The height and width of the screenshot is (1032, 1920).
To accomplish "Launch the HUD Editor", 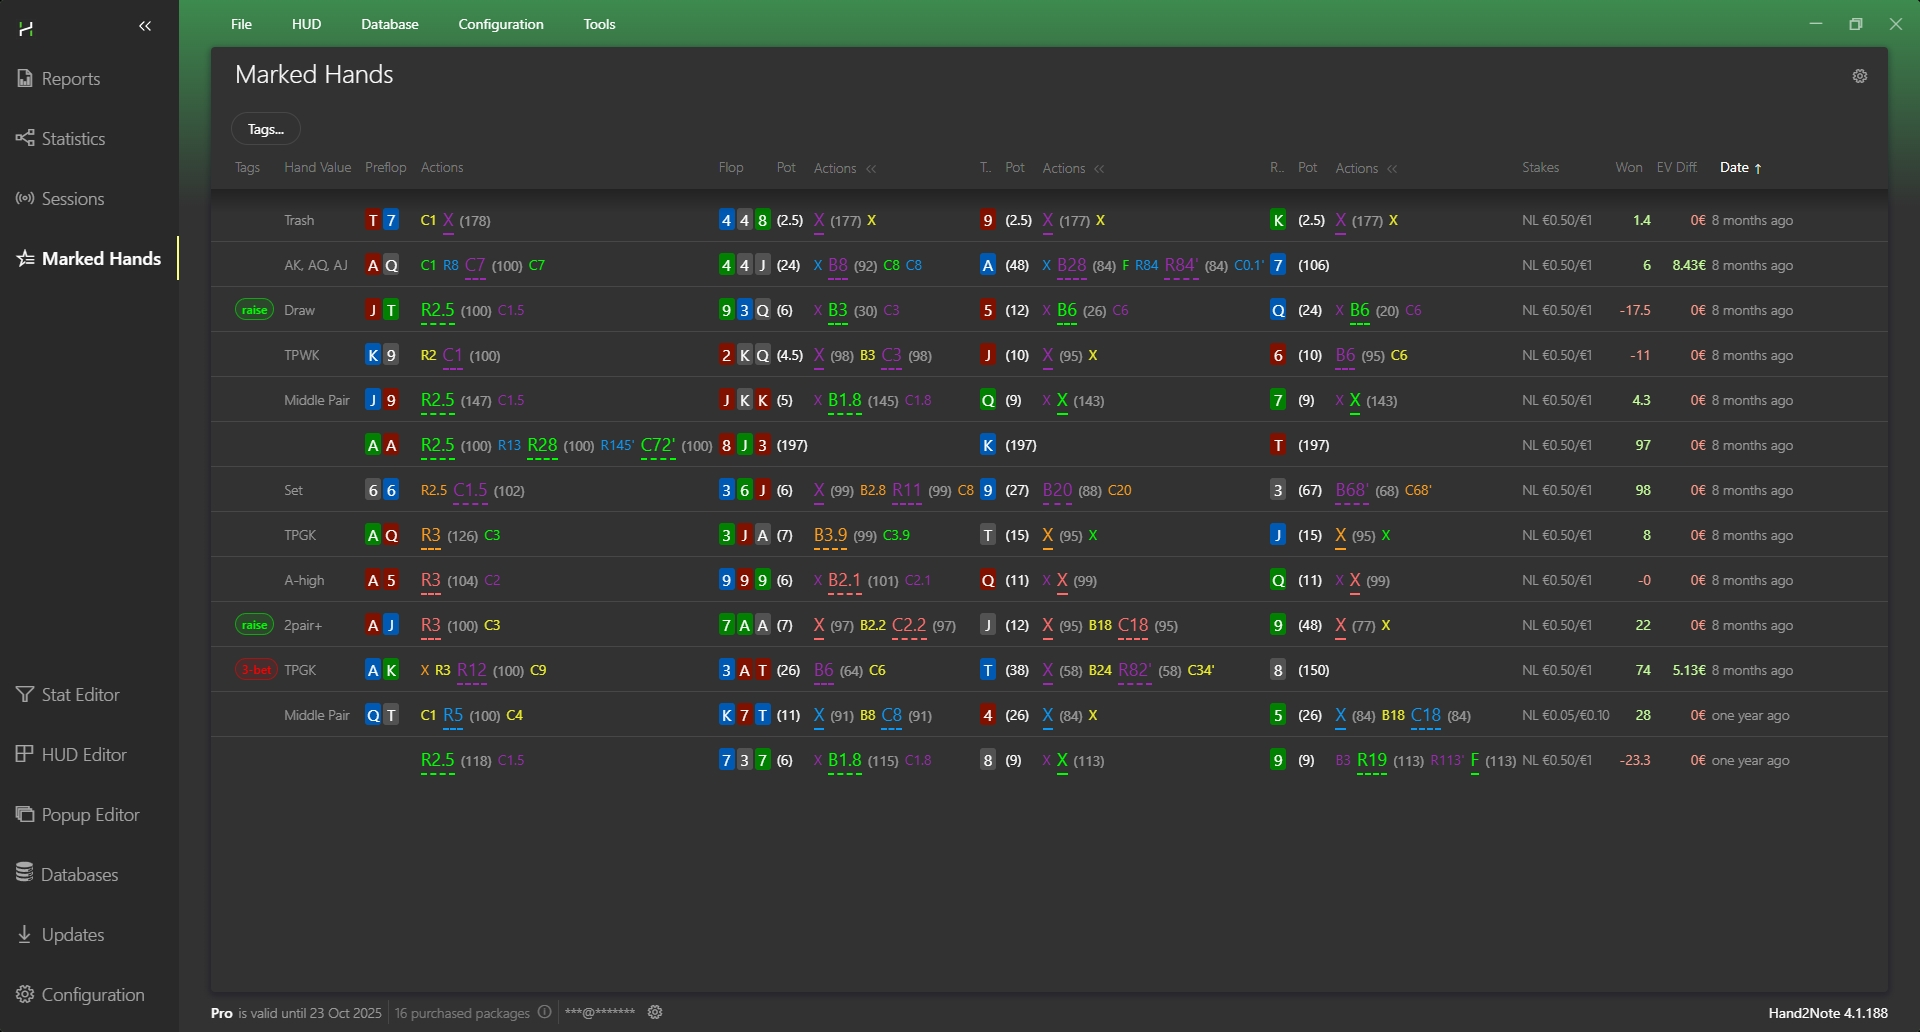I will click(83, 755).
